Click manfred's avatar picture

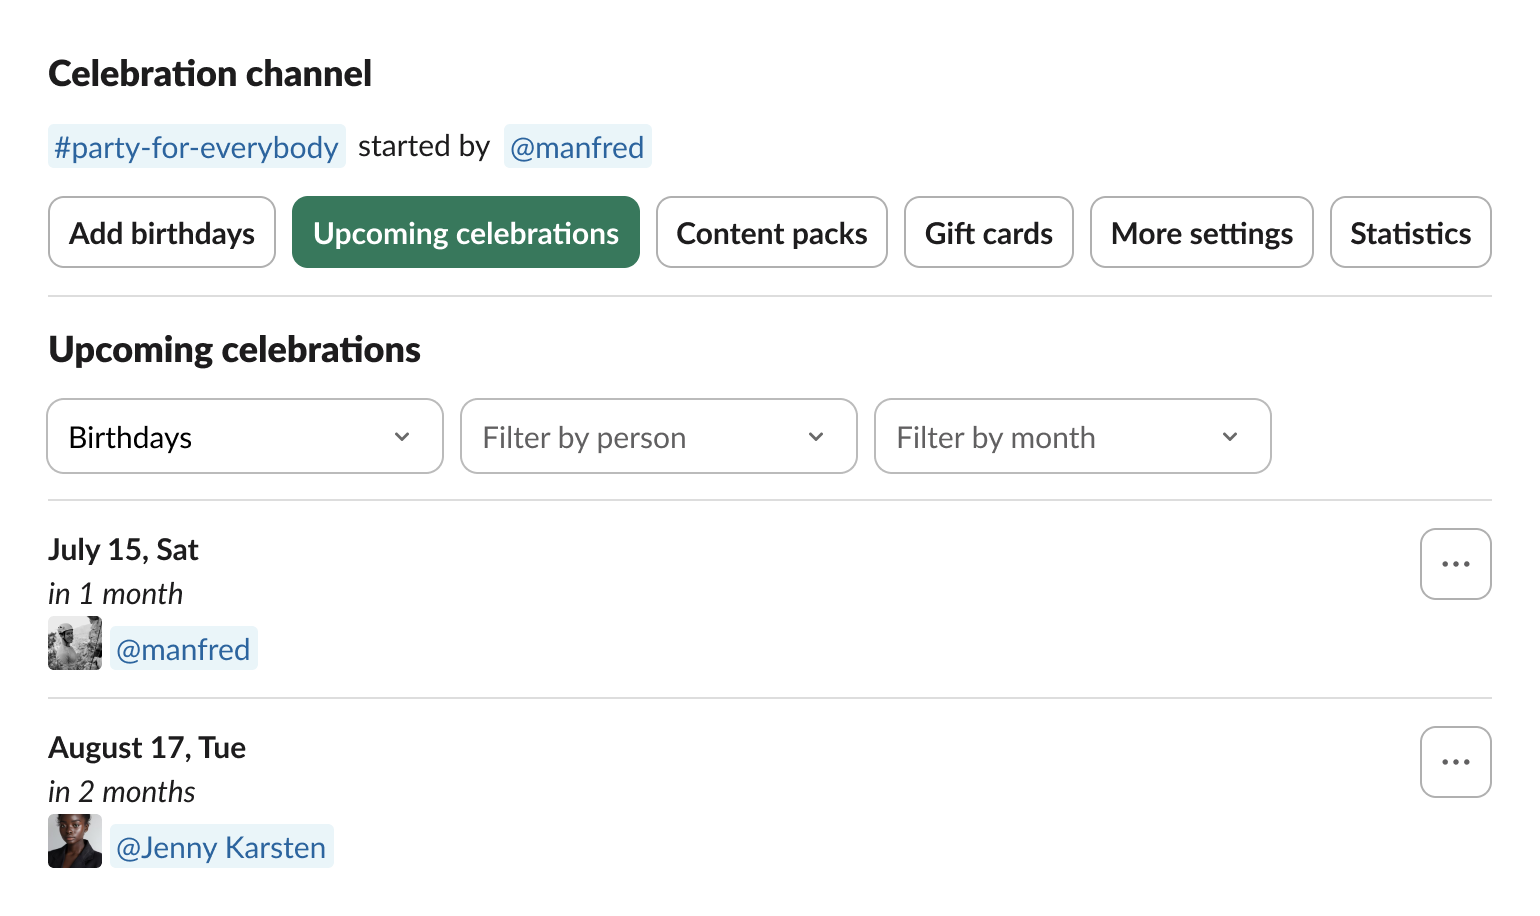[x=74, y=643]
